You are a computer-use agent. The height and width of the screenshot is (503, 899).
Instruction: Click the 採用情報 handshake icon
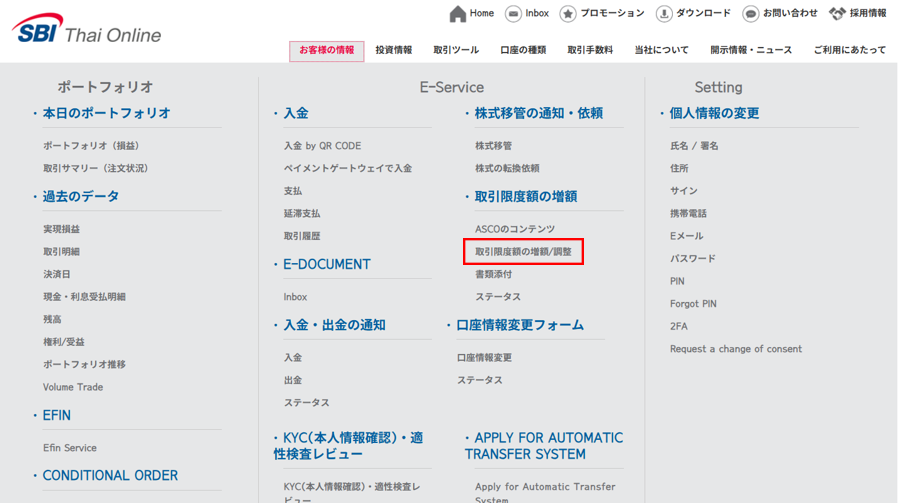837,14
